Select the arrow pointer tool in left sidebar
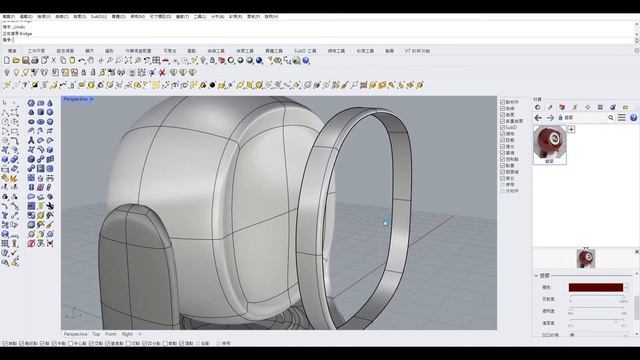 (x=5, y=103)
